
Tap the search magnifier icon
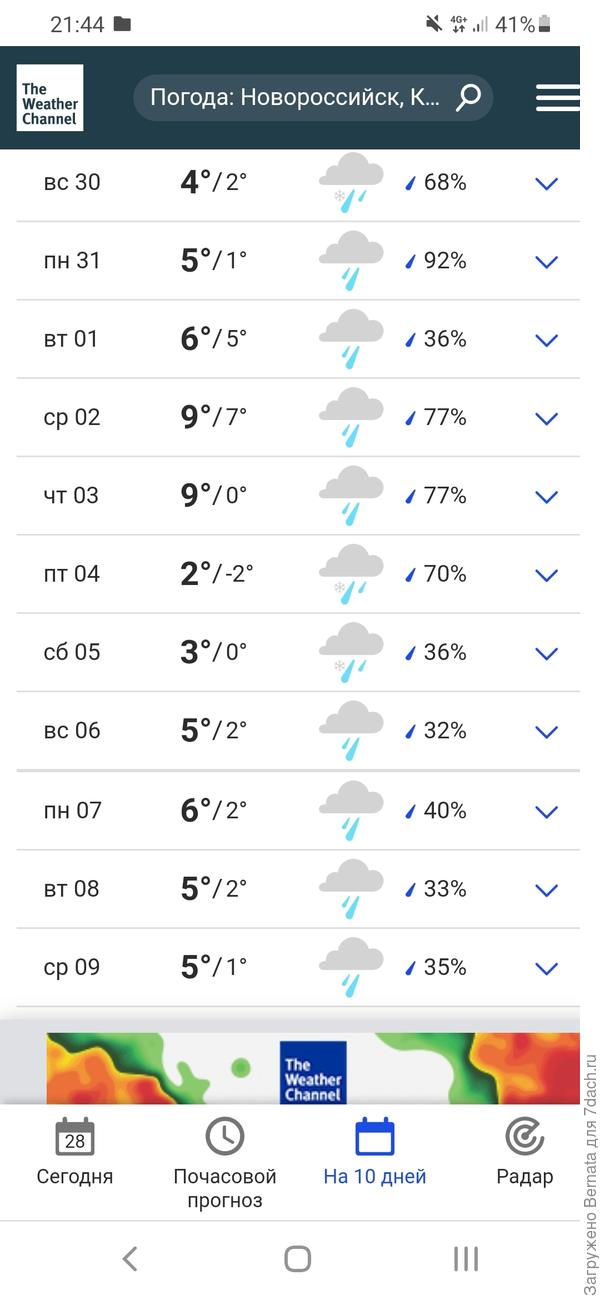(x=468, y=97)
